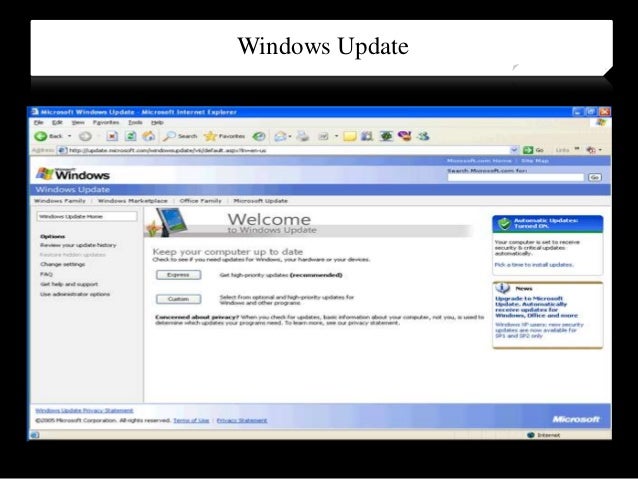Click the Internet zone globe in status bar
The width and height of the screenshot is (638, 479).
[531, 435]
